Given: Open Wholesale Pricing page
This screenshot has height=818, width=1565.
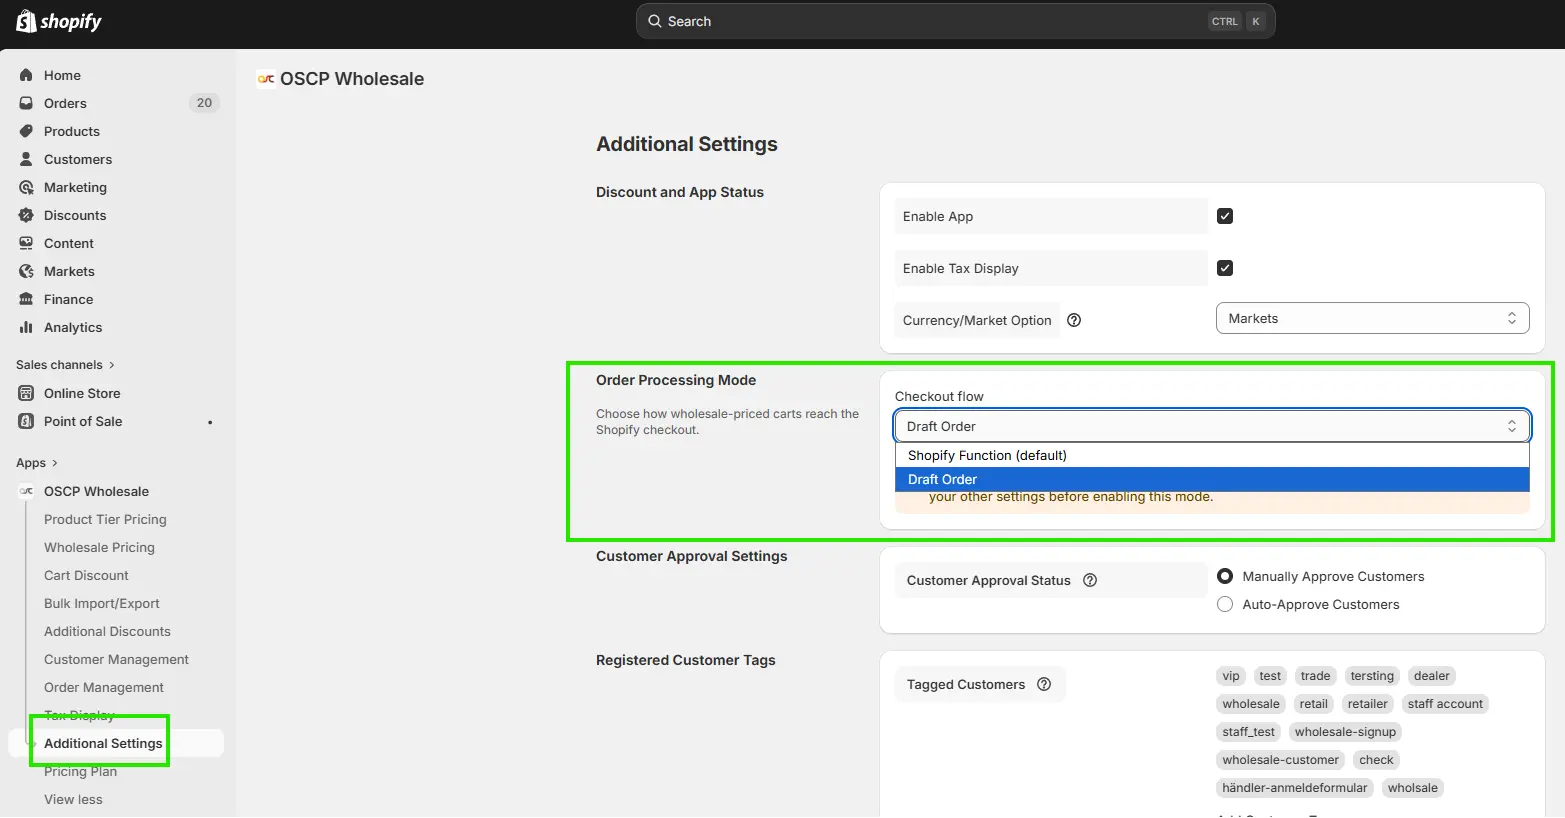Looking at the screenshot, I should [99, 547].
